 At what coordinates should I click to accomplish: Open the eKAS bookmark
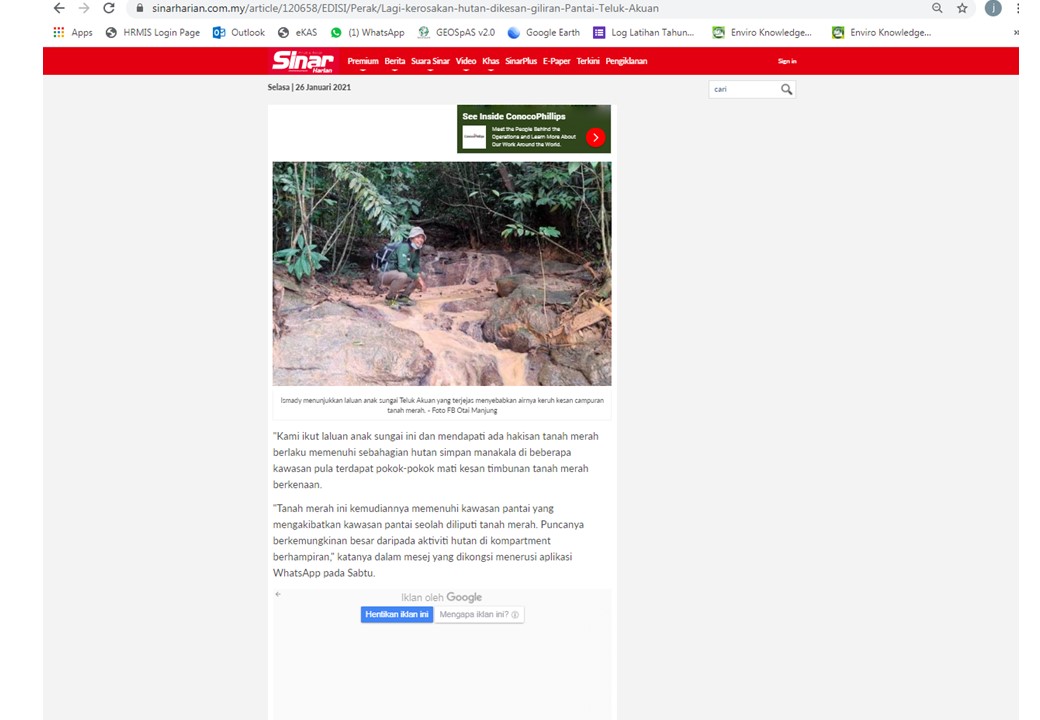pos(298,32)
